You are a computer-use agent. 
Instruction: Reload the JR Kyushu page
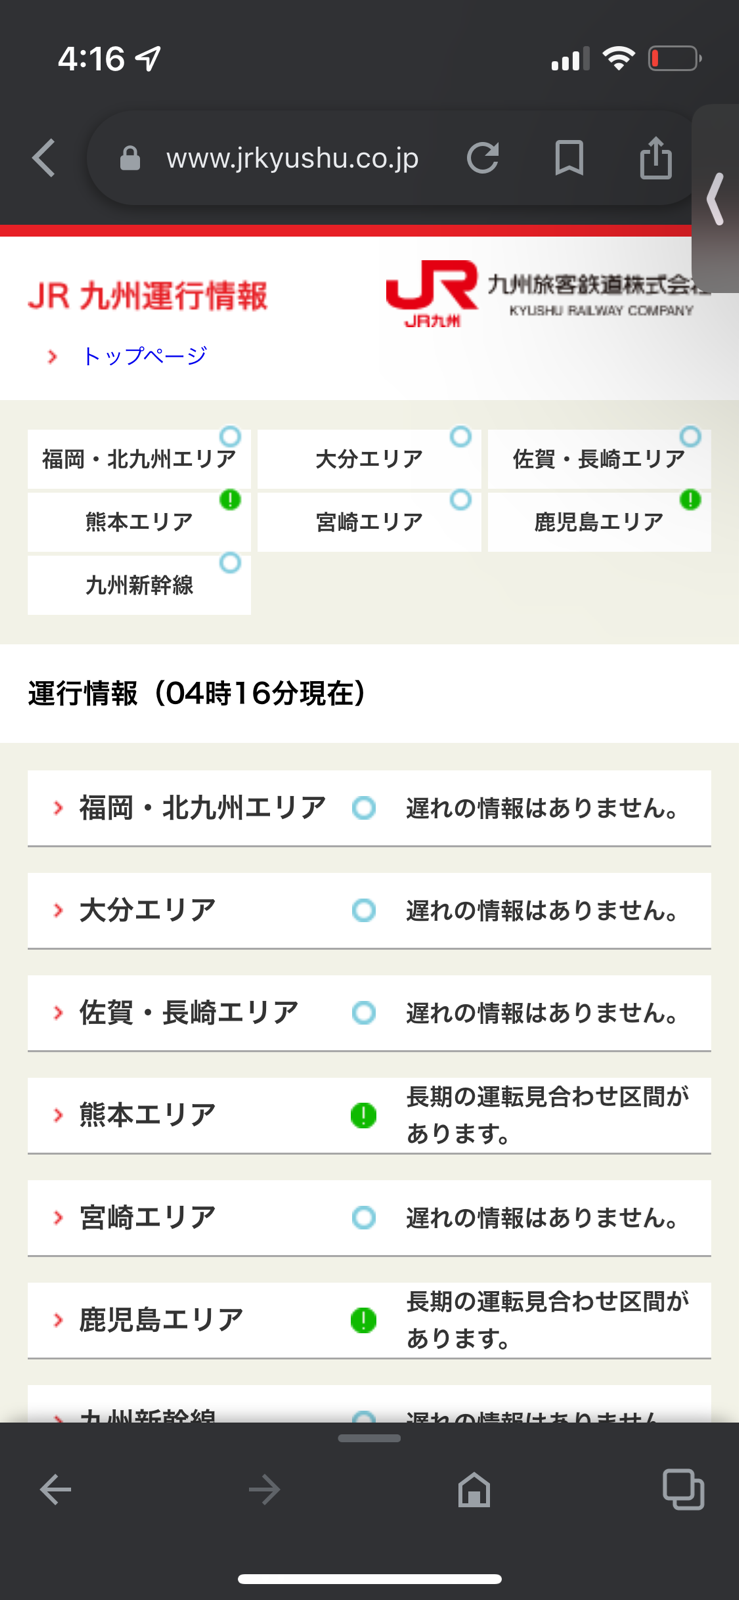(482, 158)
